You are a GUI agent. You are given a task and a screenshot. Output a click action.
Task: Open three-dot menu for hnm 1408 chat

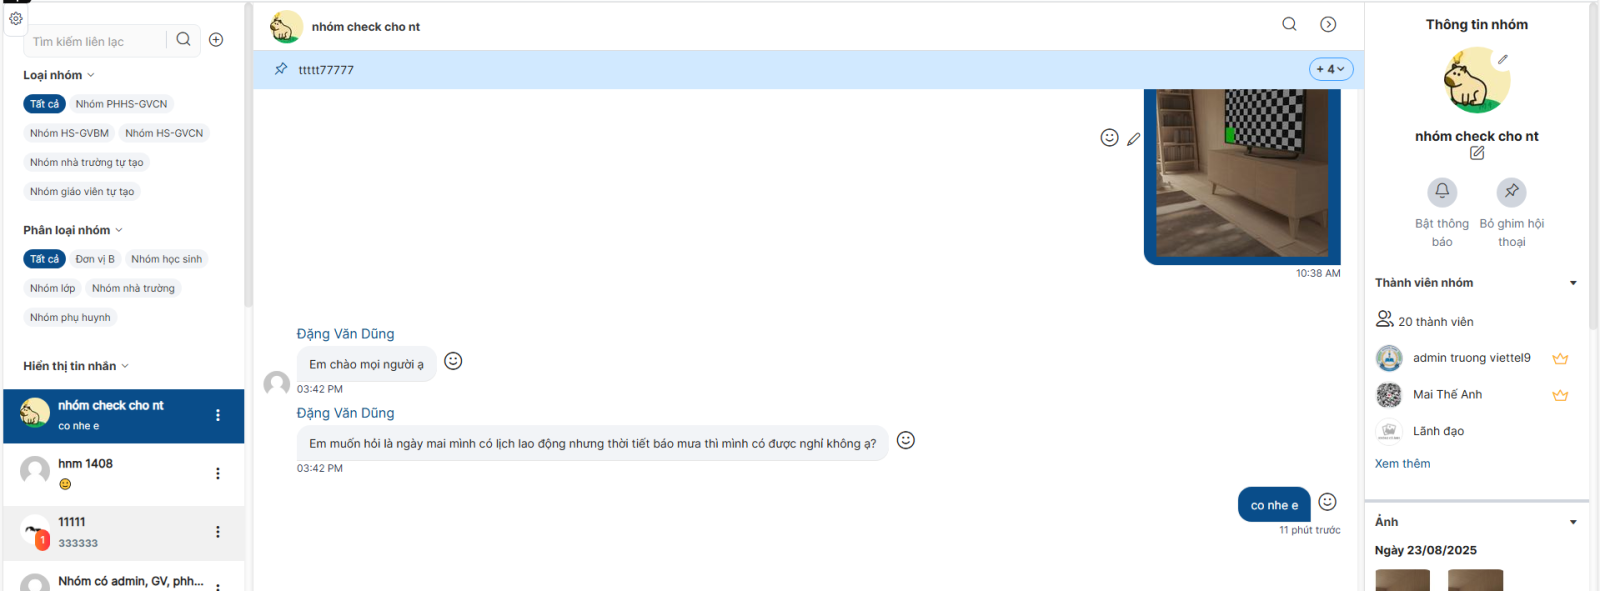[x=218, y=473]
